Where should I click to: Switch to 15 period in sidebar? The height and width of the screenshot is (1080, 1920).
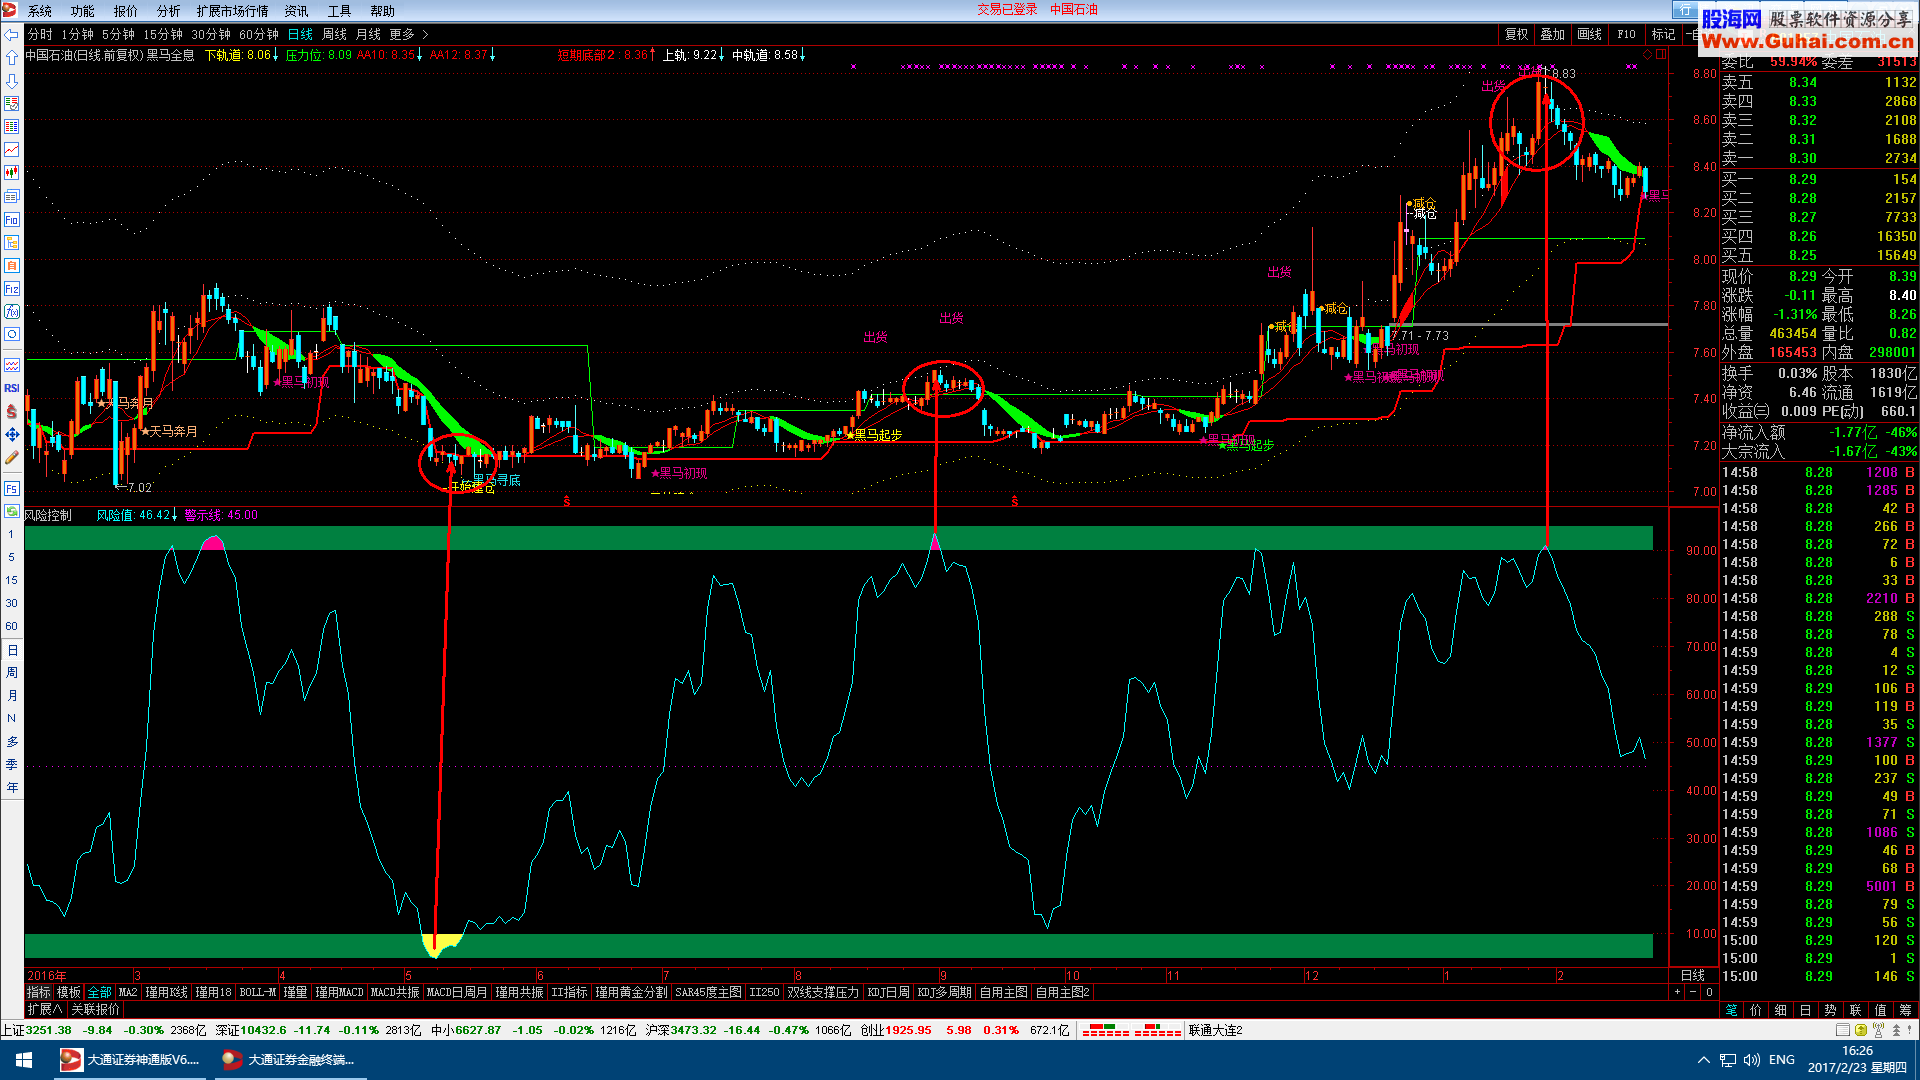[x=11, y=580]
